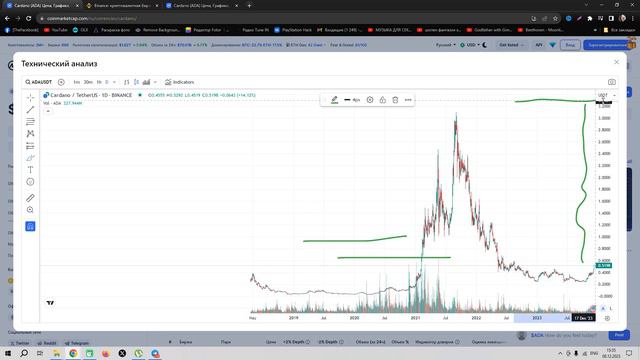Viewport: 640px width, 360px height.
Task: Open the USDT price scale currency dropdown
Action: [607, 95]
